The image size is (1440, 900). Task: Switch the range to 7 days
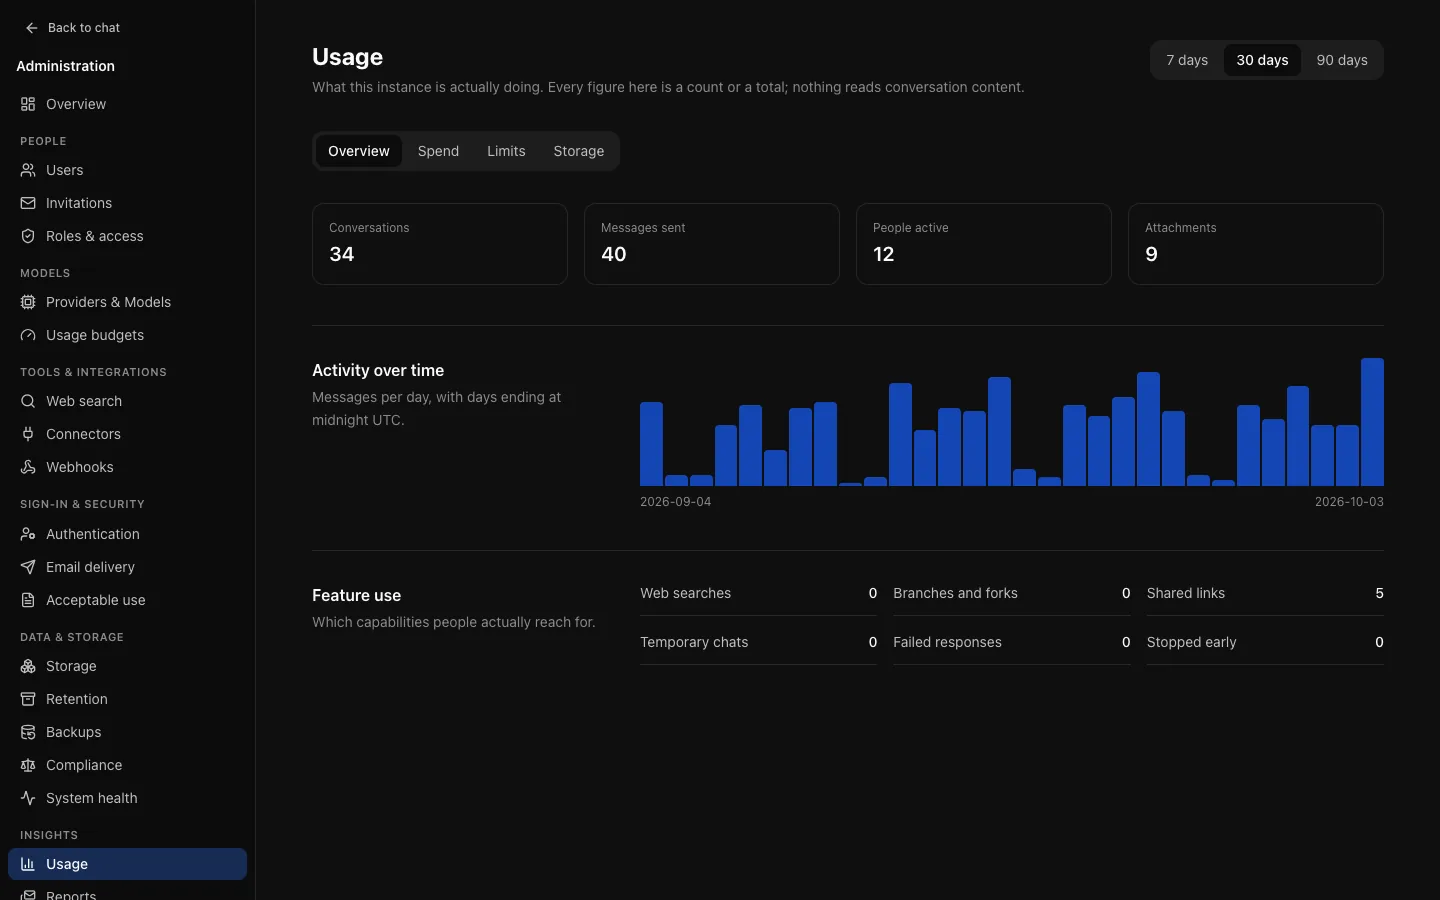[x=1187, y=60]
